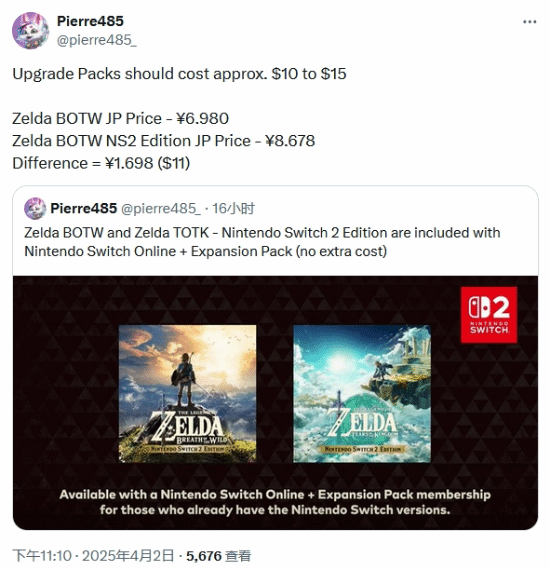Open the three-dot more options menu
This screenshot has width=550, height=570.
(x=529, y=22)
